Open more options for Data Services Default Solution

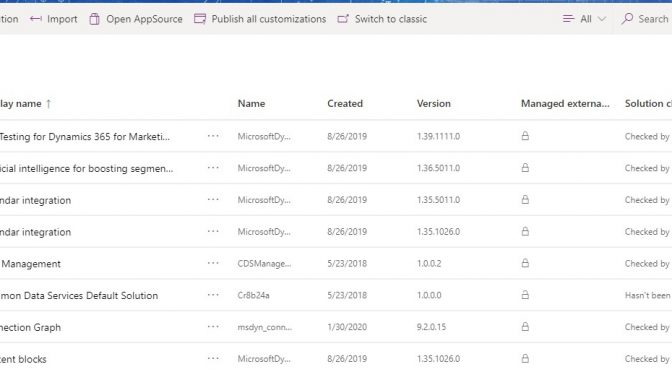(x=213, y=295)
